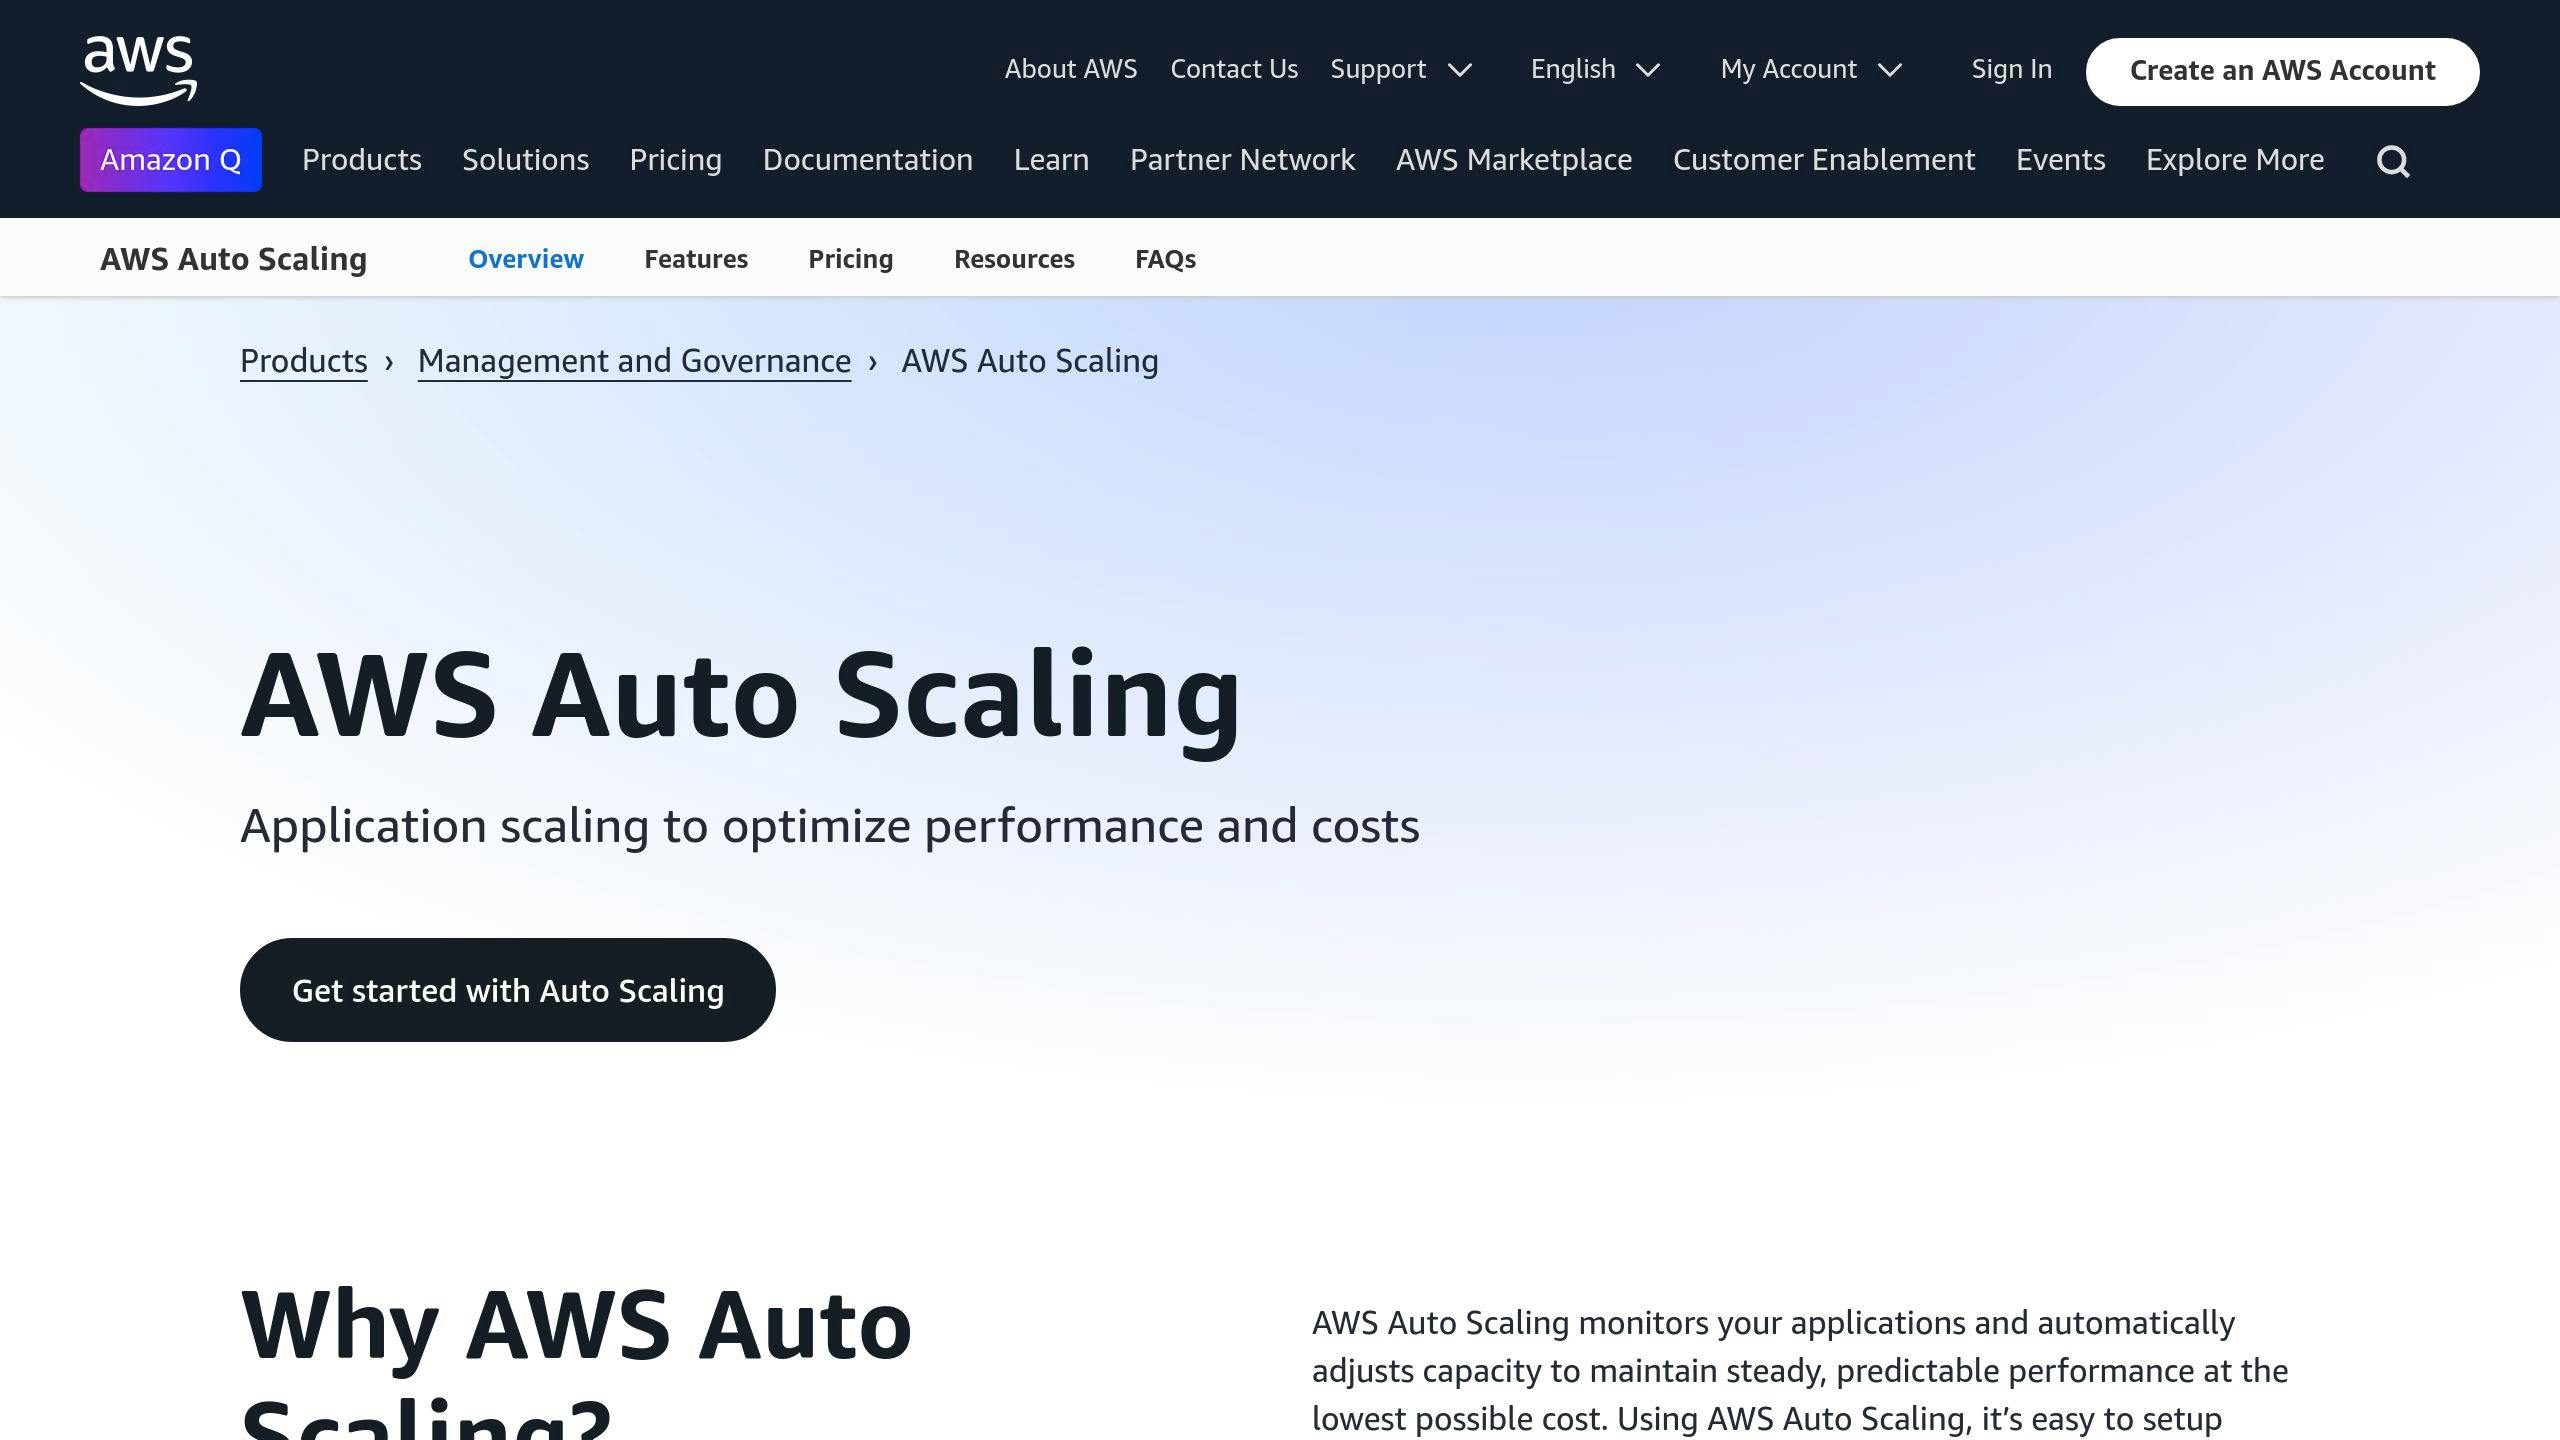This screenshot has width=2560, height=1440.
Task: Open the Partner Network menu
Action: point(1243,160)
